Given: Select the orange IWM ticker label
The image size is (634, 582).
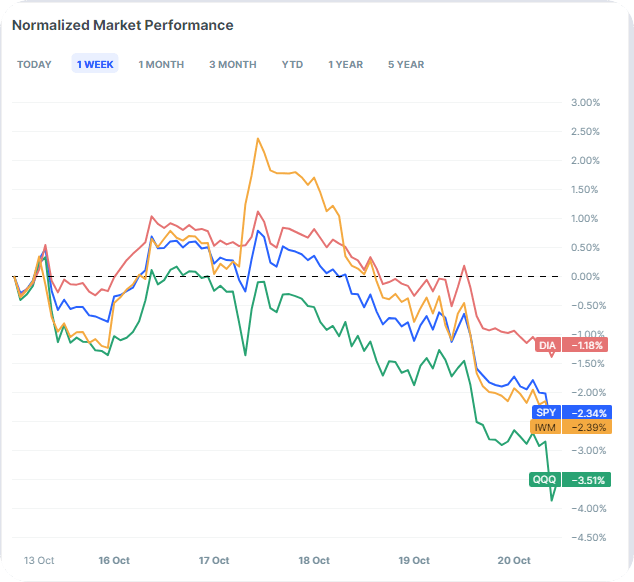Looking at the screenshot, I should pyautogui.click(x=545, y=428).
